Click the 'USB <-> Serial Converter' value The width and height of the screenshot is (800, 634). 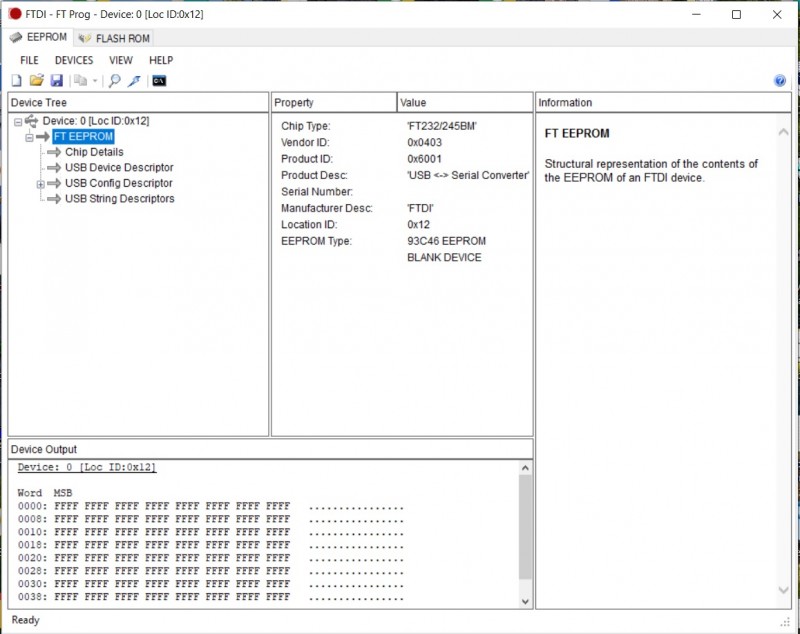[468, 175]
